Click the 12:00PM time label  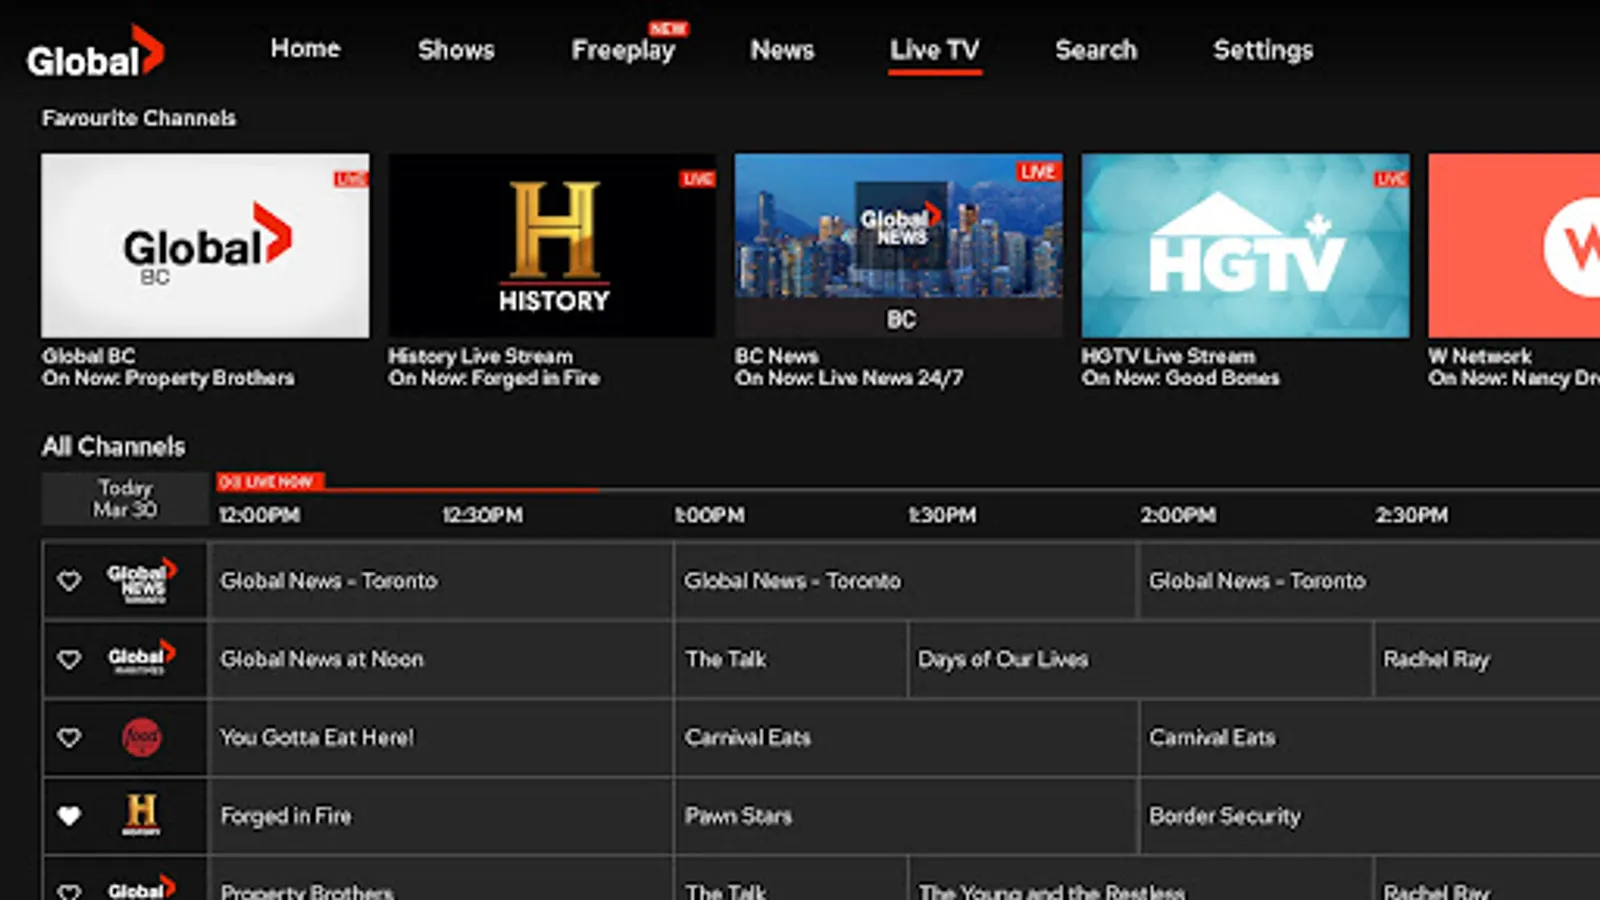coord(259,515)
